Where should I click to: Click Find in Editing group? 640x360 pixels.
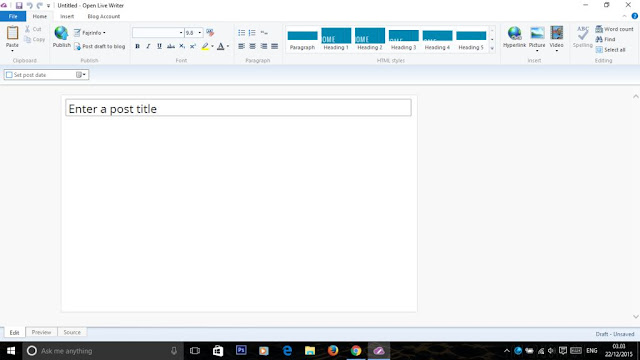pyautogui.click(x=605, y=39)
